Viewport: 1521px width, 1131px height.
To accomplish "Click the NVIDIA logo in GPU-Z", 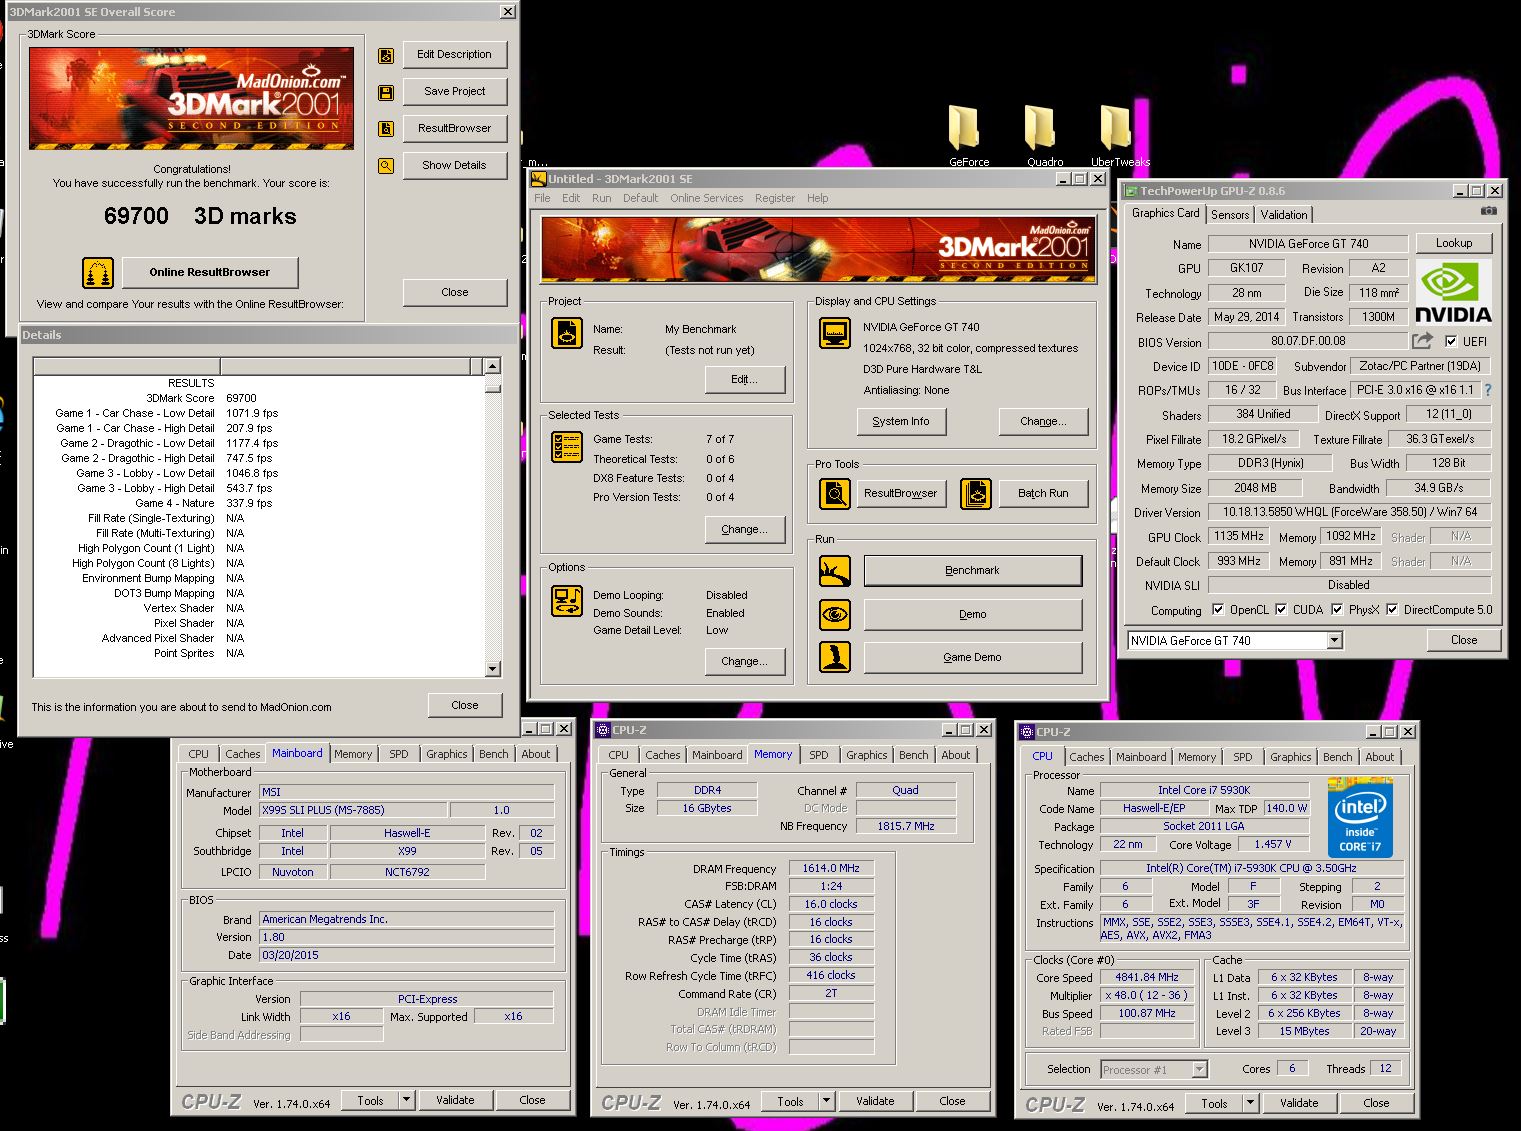I will [x=1453, y=293].
